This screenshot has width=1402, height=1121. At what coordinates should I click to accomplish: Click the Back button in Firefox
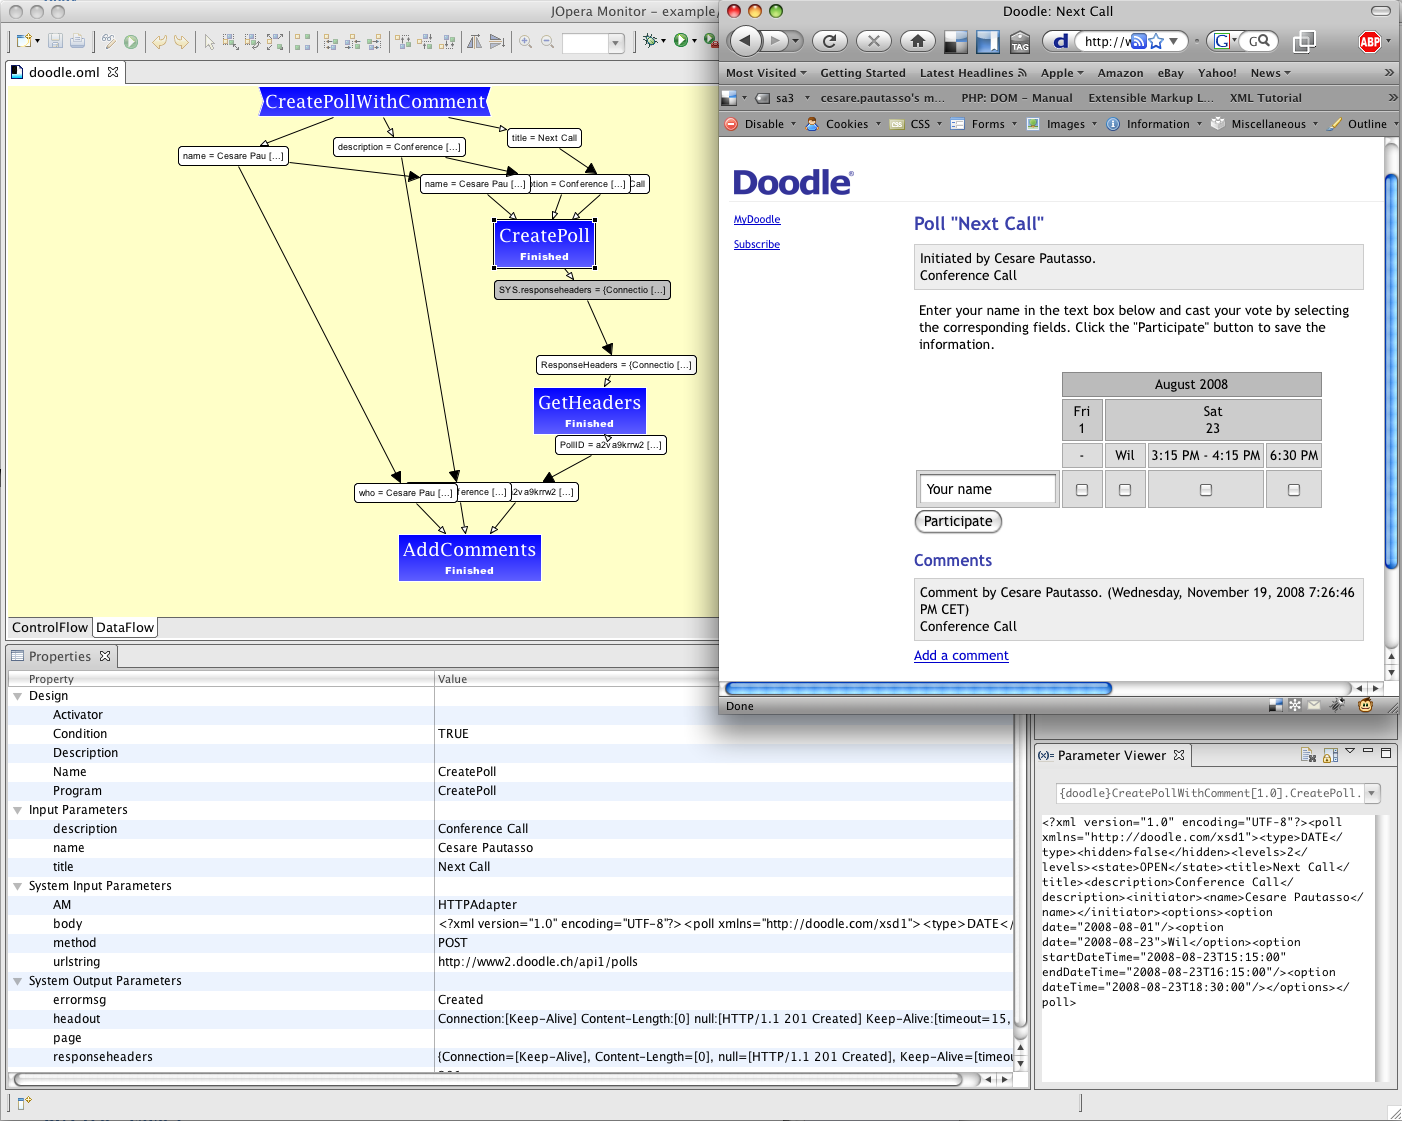[745, 41]
